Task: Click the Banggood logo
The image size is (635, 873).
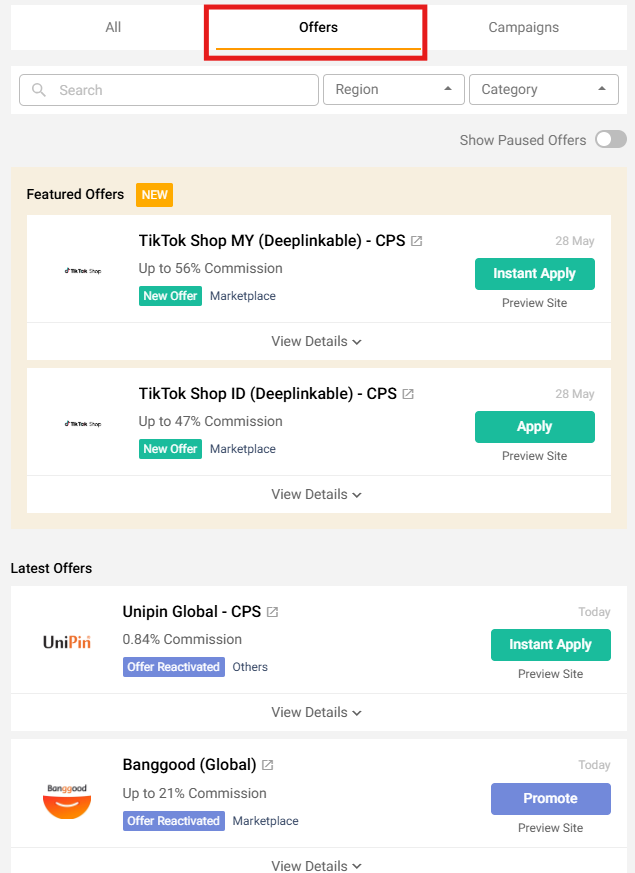Action: click(x=67, y=800)
